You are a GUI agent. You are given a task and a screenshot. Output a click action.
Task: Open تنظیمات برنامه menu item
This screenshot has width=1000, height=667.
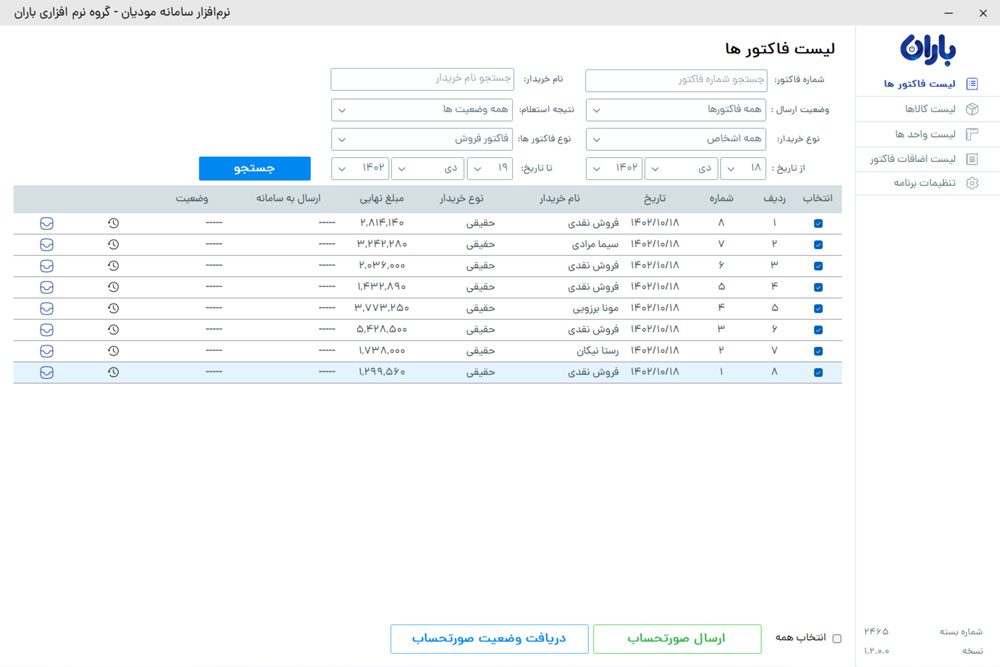coord(929,183)
